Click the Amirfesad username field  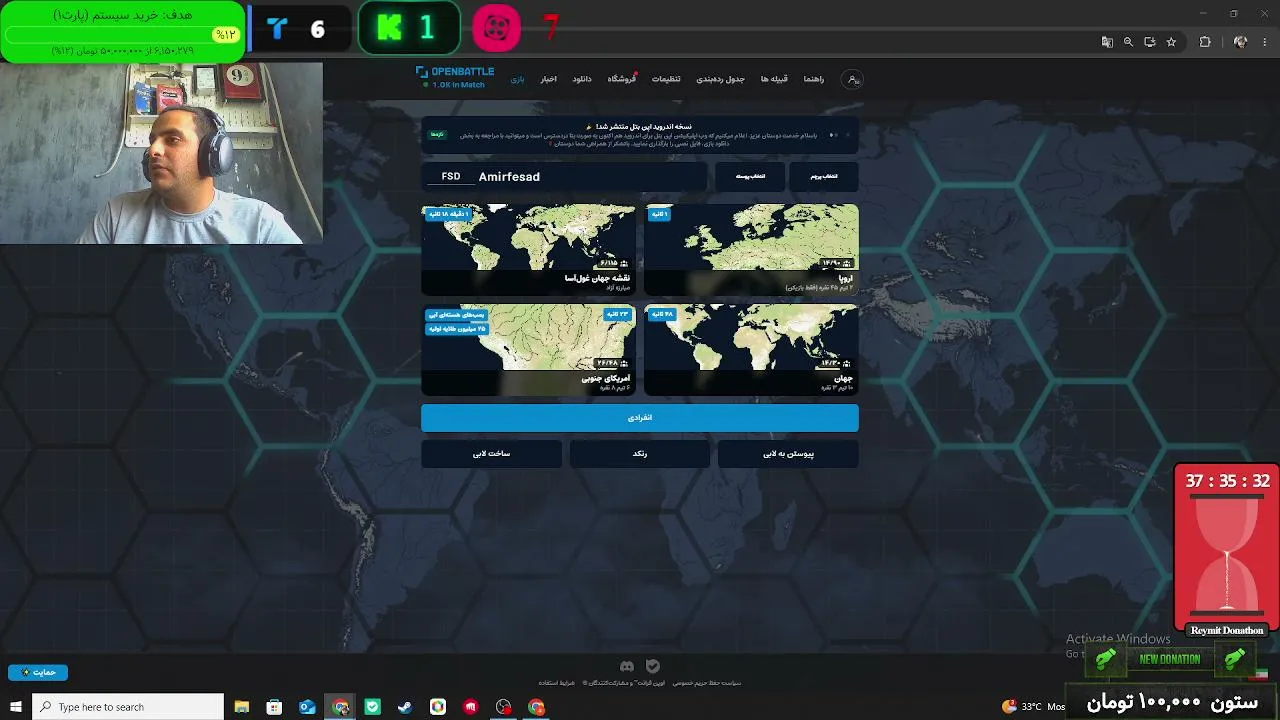point(590,177)
